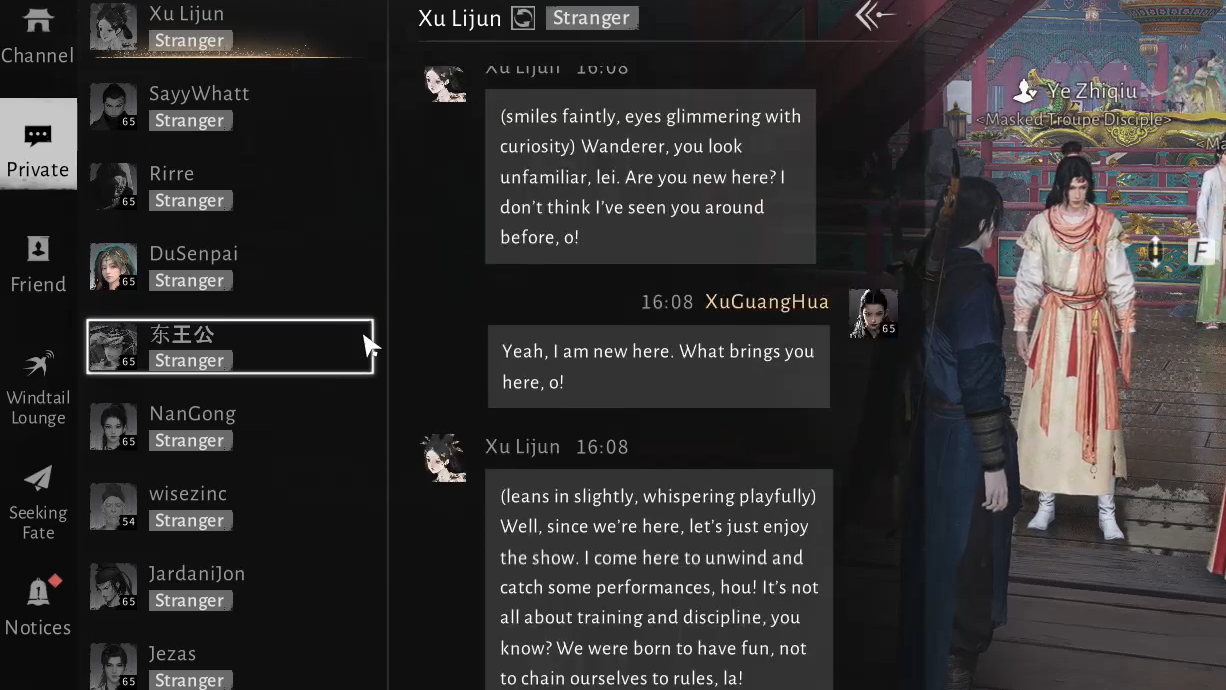Select the Private messages tab
Screen dimensions: 1226x690
[x=38, y=149]
